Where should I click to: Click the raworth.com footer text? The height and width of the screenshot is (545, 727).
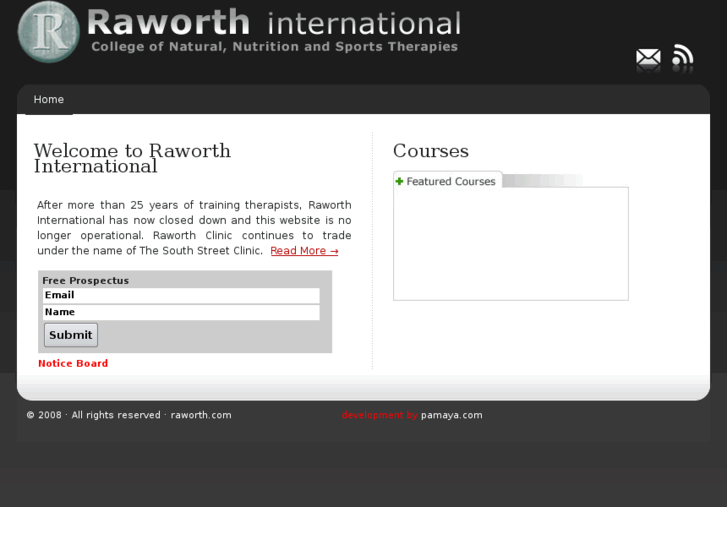(201, 415)
